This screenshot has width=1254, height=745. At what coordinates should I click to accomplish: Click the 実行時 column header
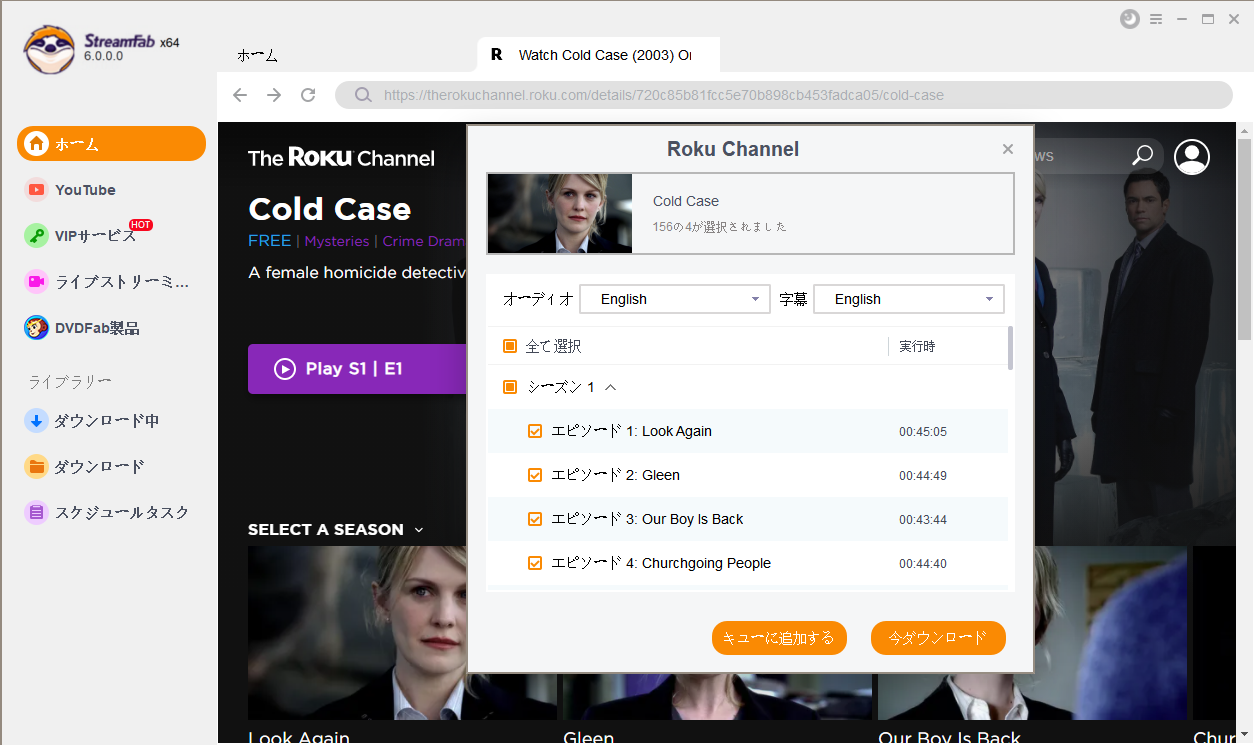pos(917,346)
